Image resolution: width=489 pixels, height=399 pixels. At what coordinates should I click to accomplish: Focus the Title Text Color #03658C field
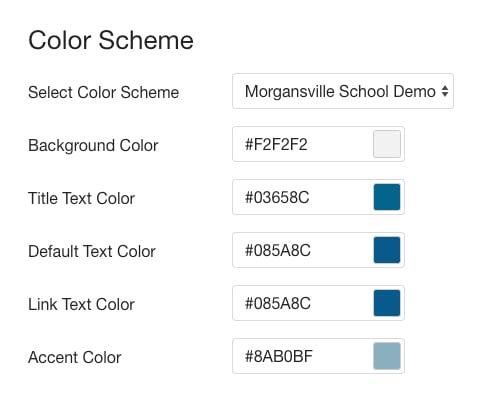318,197
